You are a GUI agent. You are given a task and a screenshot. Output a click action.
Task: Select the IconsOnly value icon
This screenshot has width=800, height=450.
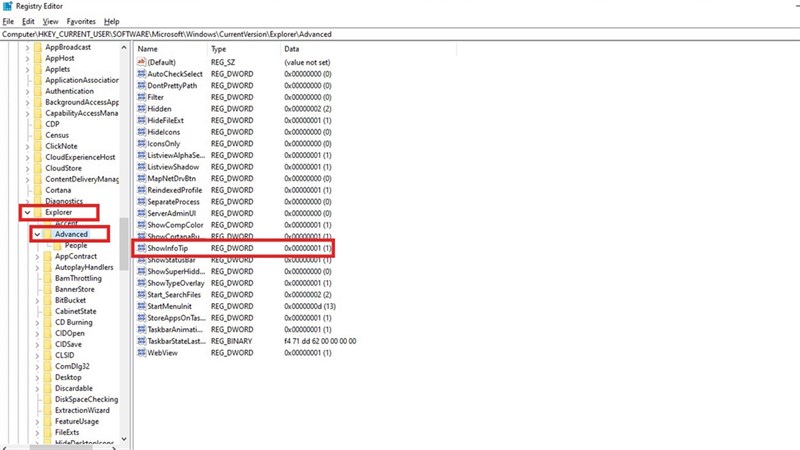pos(141,143)
